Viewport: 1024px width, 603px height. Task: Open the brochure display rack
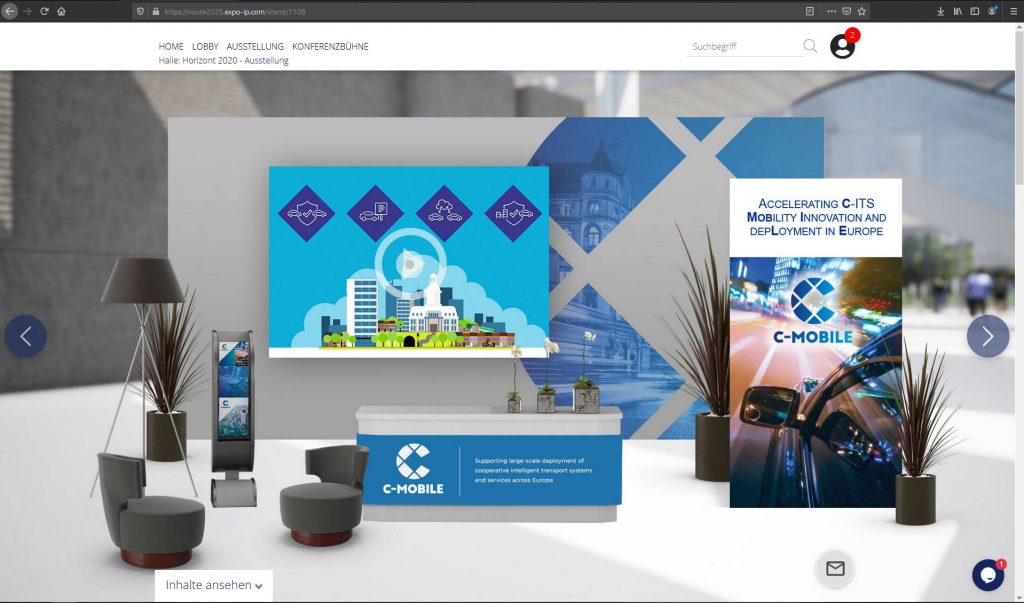pyautogui.click(x=233, y=418)
